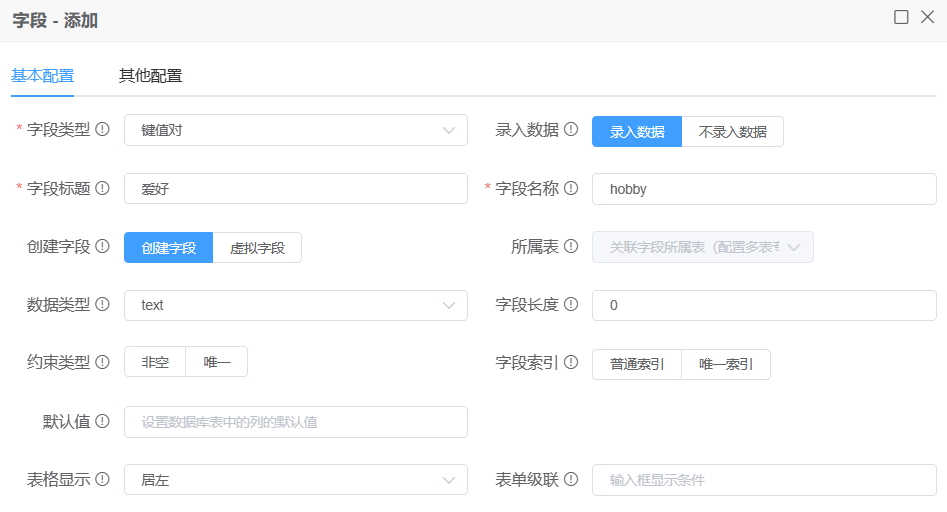Viewport: 947px width, 512px height.
Task: Click the 普通索引 button
Action: click(x=637, y=364)
